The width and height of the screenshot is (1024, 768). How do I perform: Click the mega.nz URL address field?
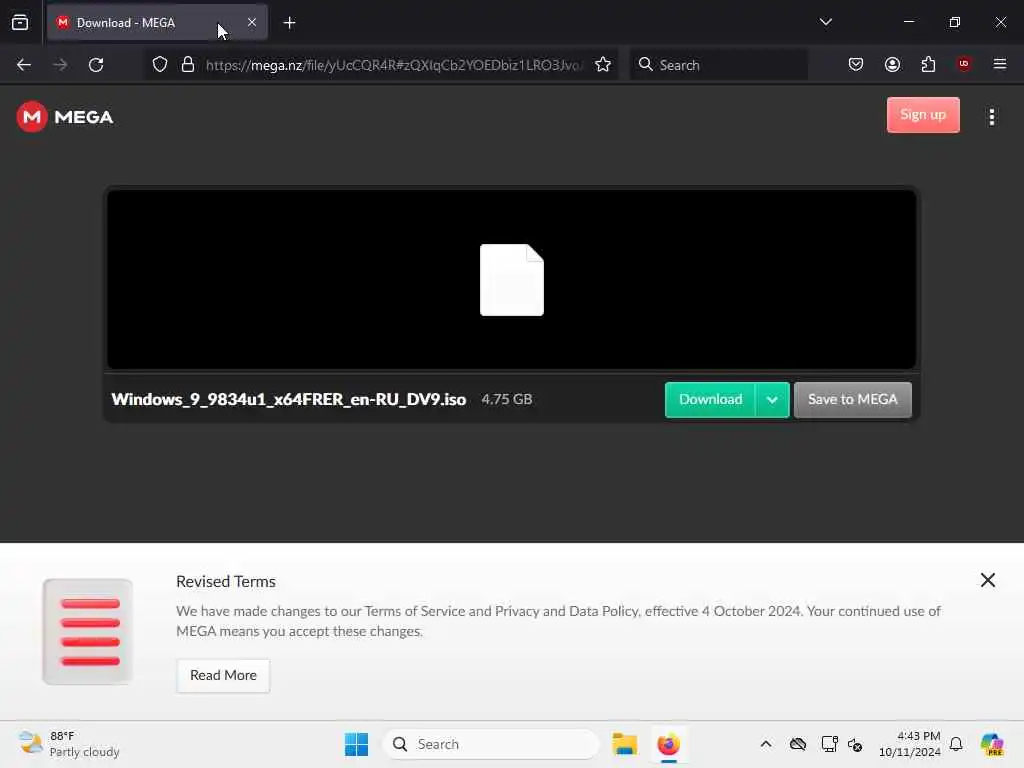[x=393, y=65]
